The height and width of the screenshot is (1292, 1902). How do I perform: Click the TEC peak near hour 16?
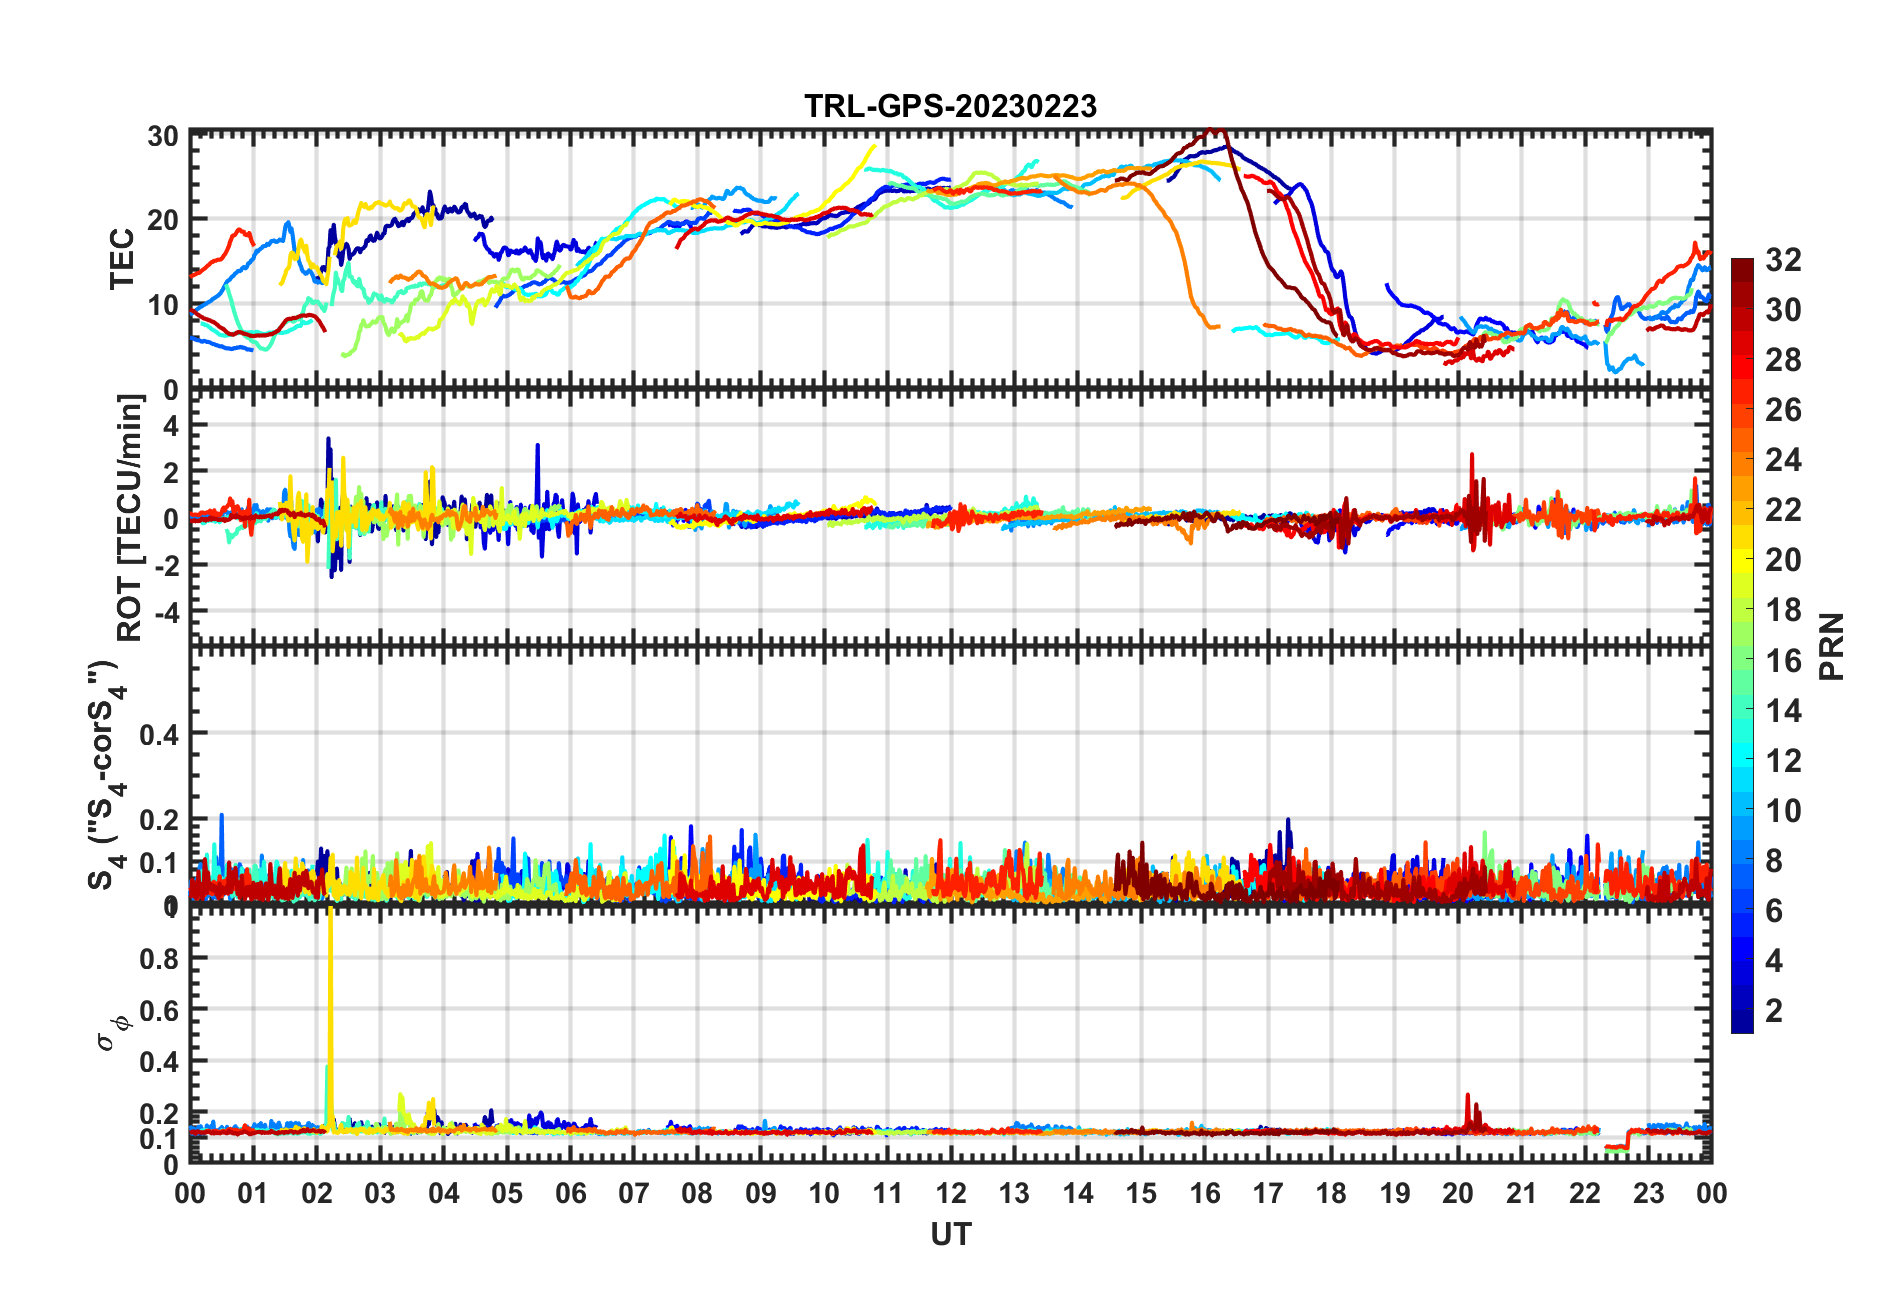1213,131
